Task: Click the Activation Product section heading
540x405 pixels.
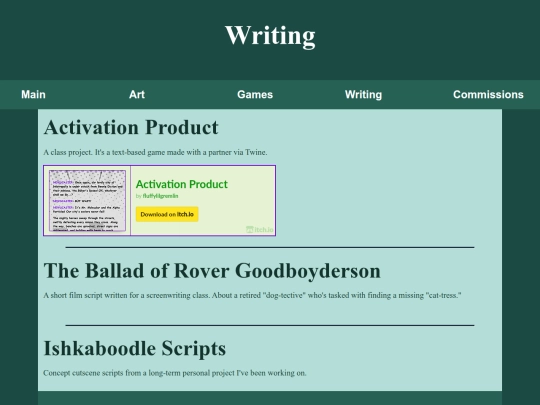Action: (131, 127)
